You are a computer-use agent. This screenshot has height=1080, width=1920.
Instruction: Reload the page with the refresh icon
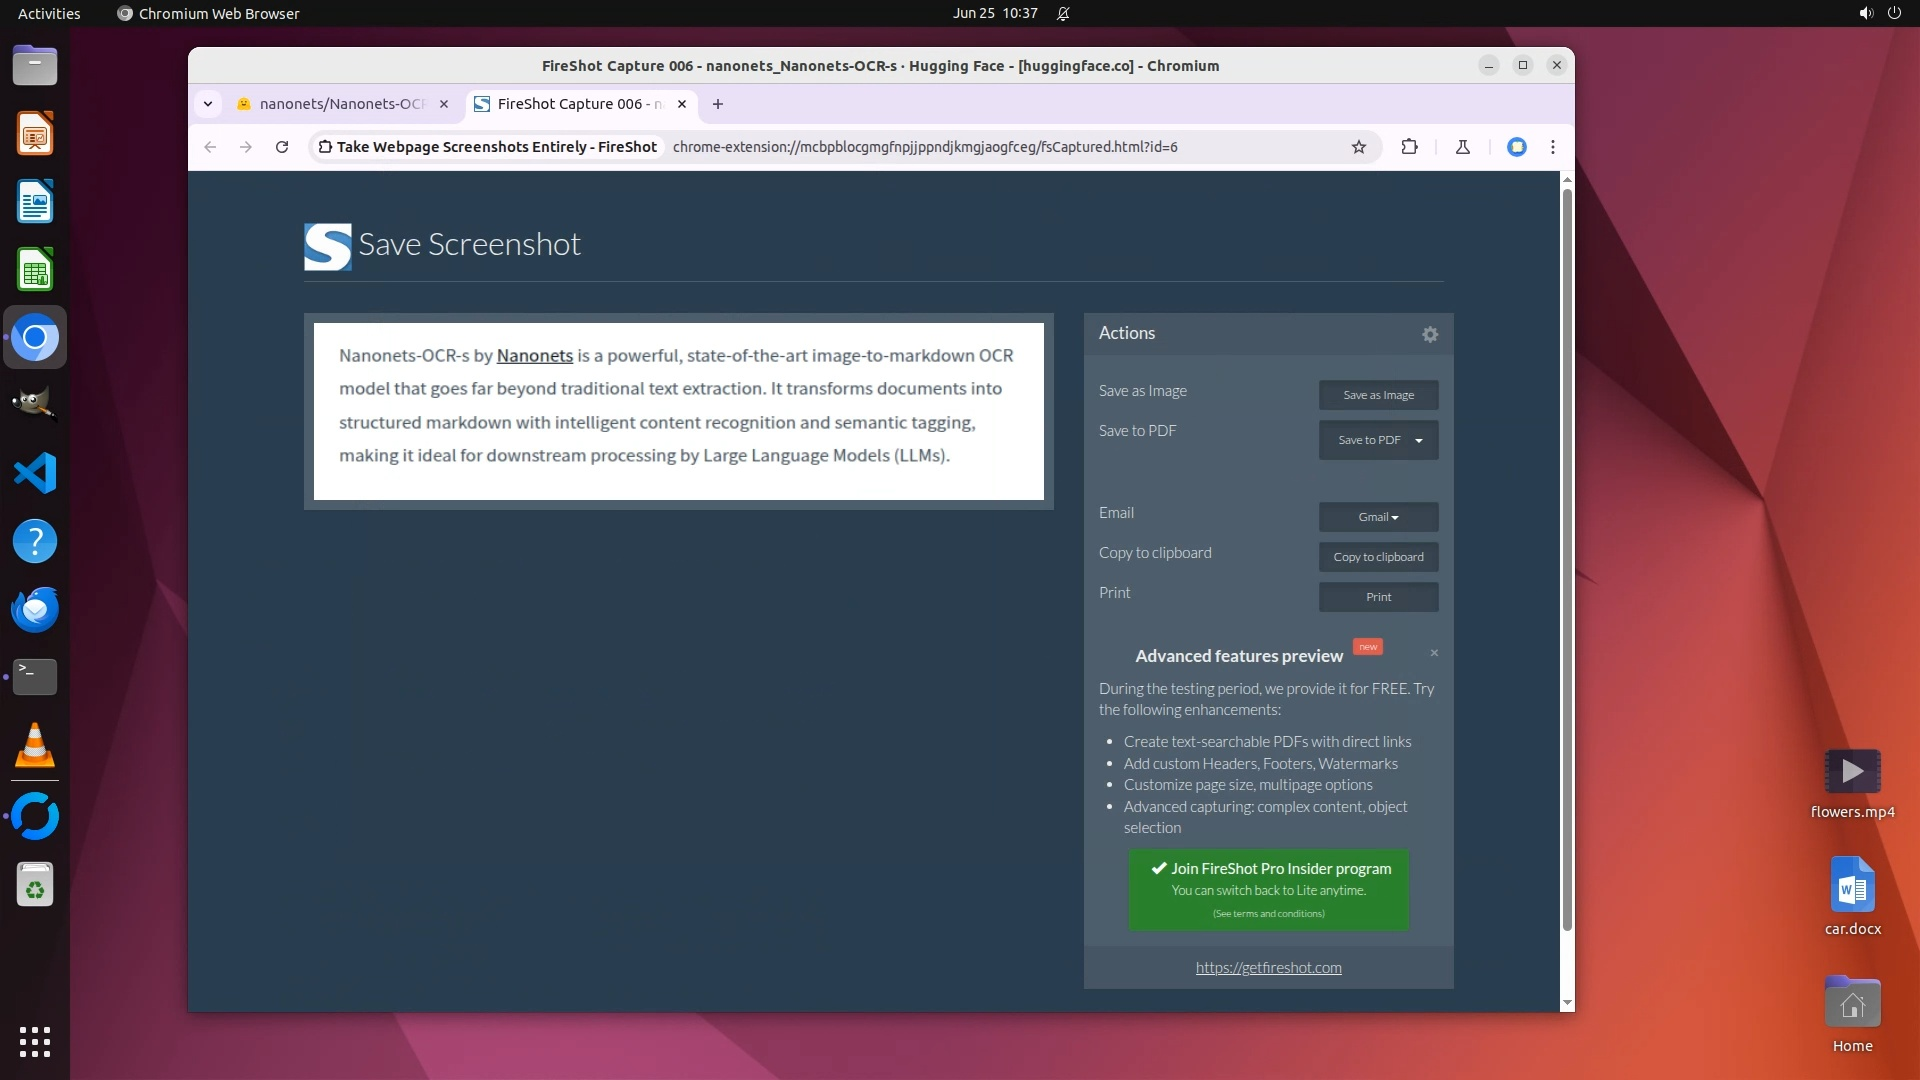(x=282, y=147)
